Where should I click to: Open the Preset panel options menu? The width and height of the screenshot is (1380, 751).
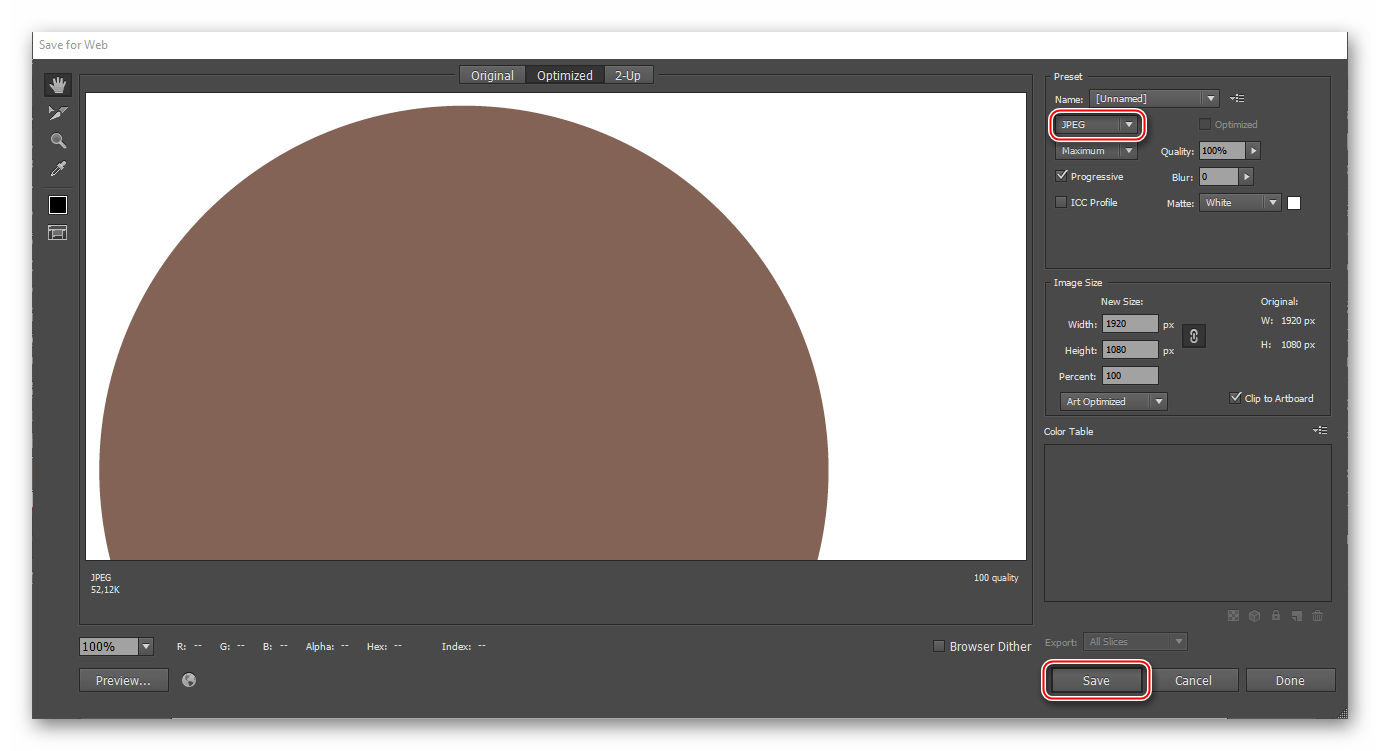1238,98
